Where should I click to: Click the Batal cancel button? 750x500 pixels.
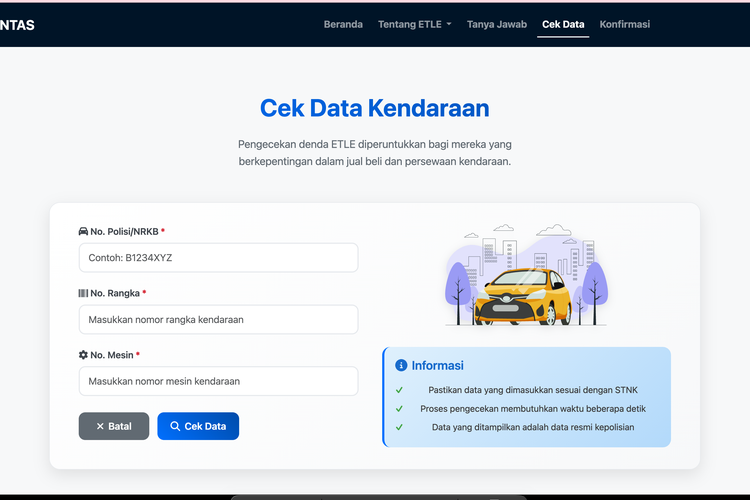click(114, 426)
